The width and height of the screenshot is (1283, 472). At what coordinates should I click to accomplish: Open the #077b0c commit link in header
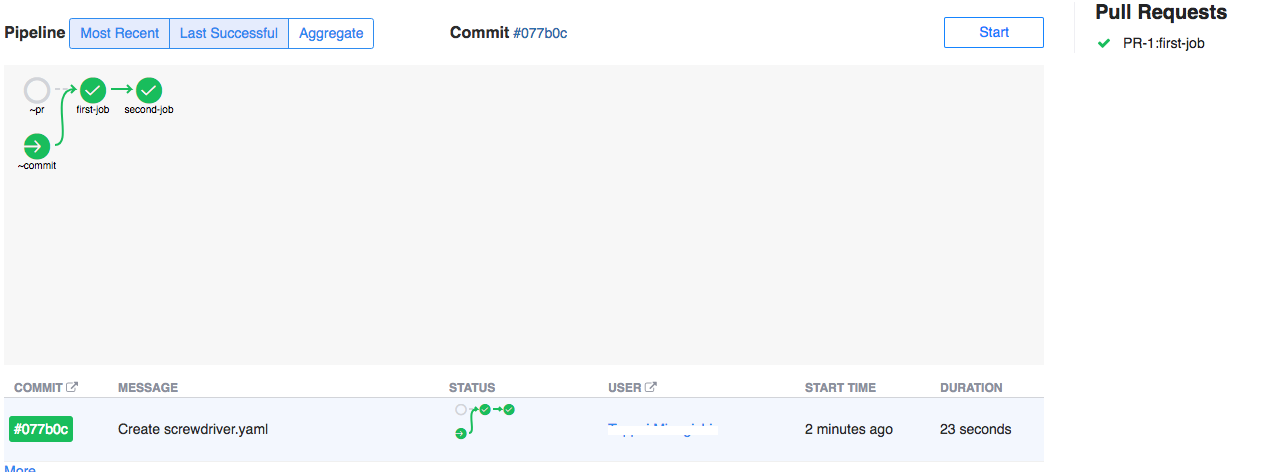pos(541,33)
